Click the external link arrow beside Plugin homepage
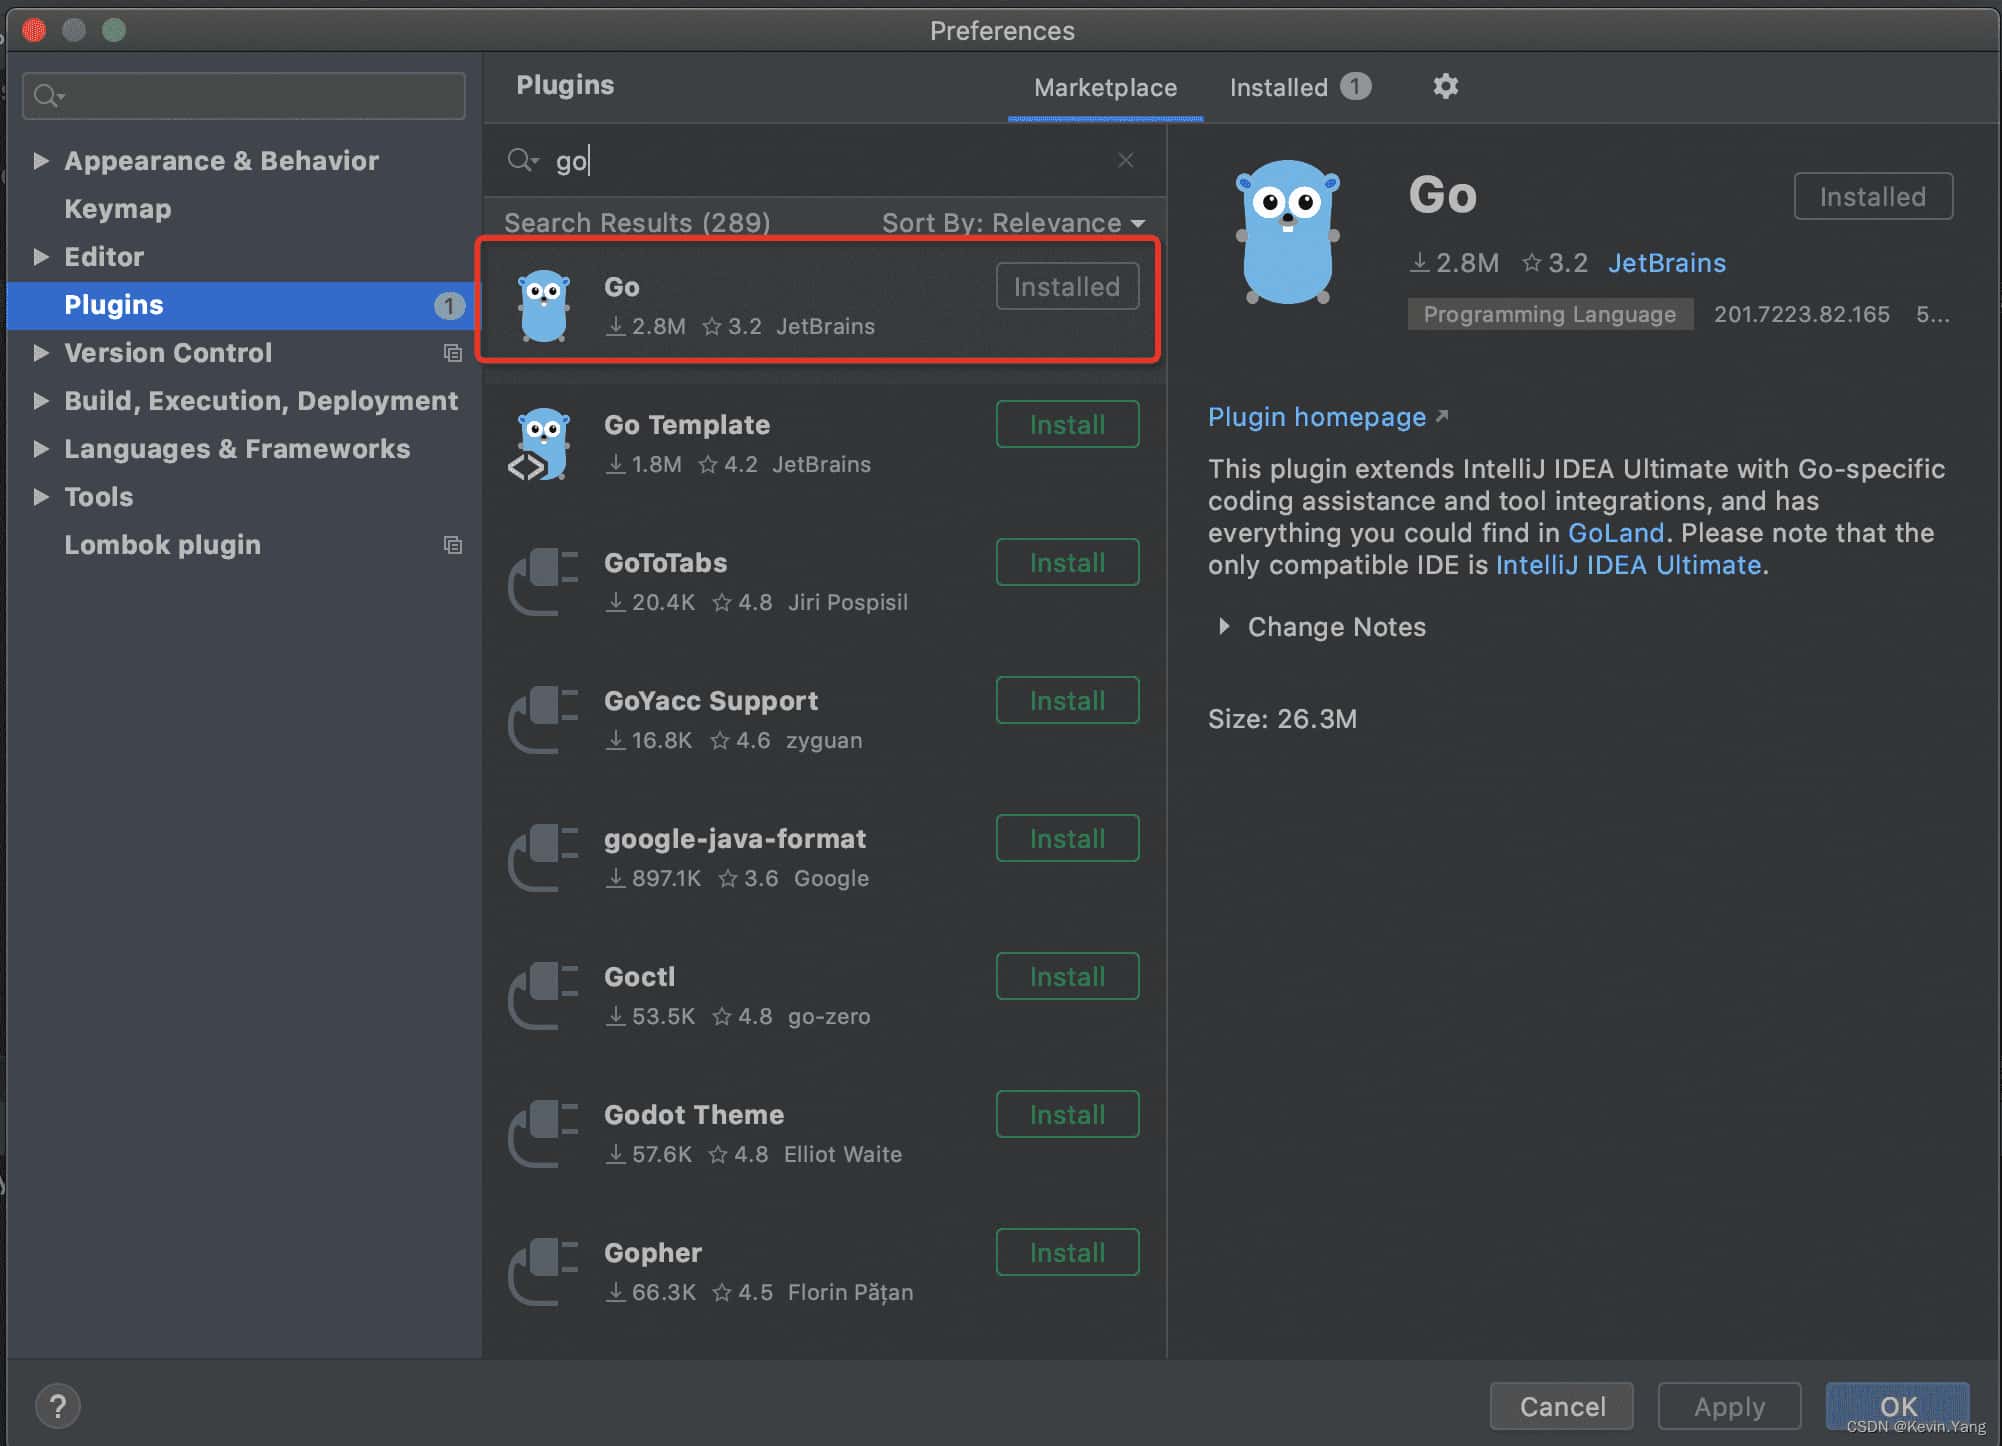 point(1442,416)
